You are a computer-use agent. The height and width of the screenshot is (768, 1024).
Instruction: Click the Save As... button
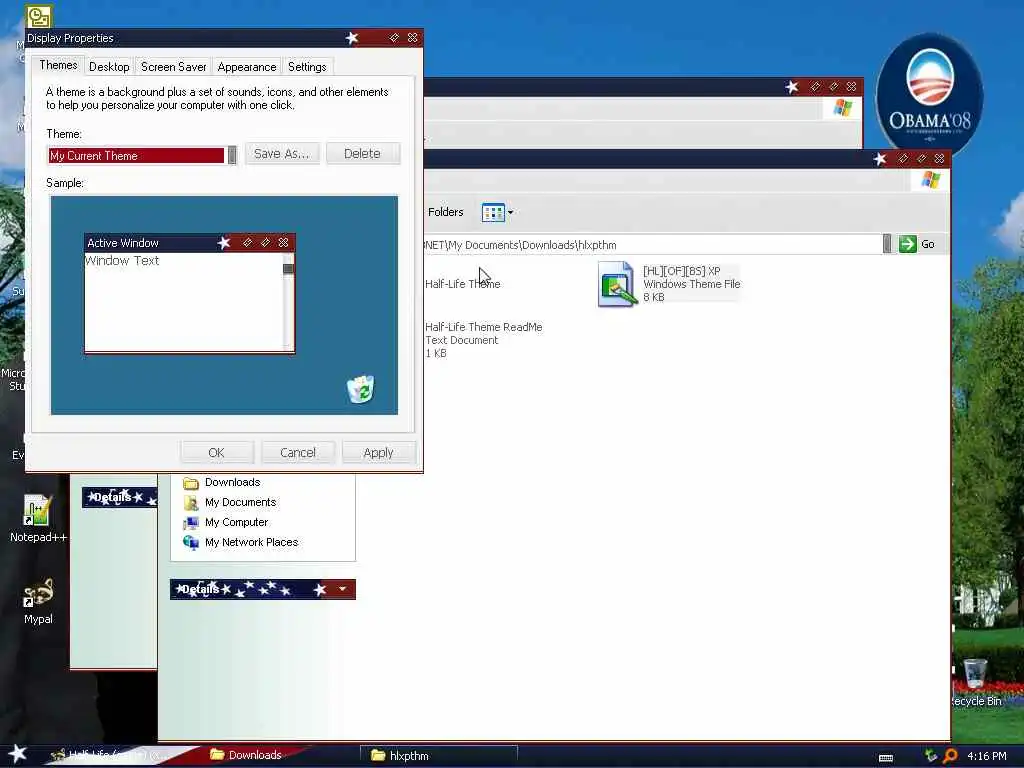click(281, 153)
